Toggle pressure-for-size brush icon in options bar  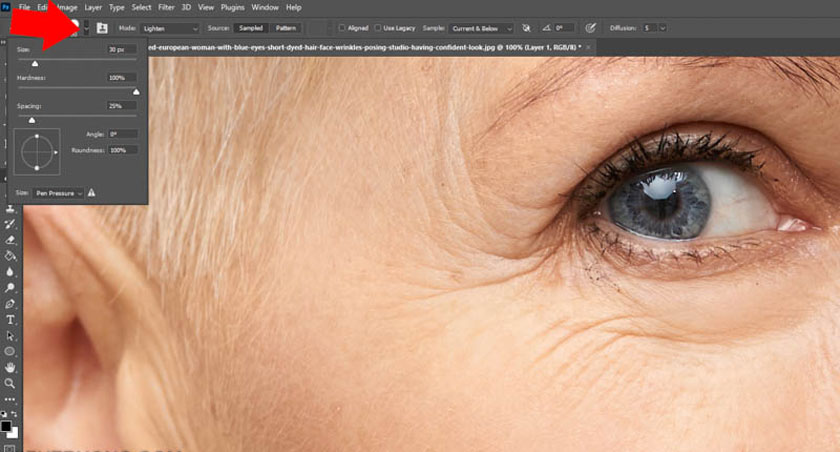590,28
